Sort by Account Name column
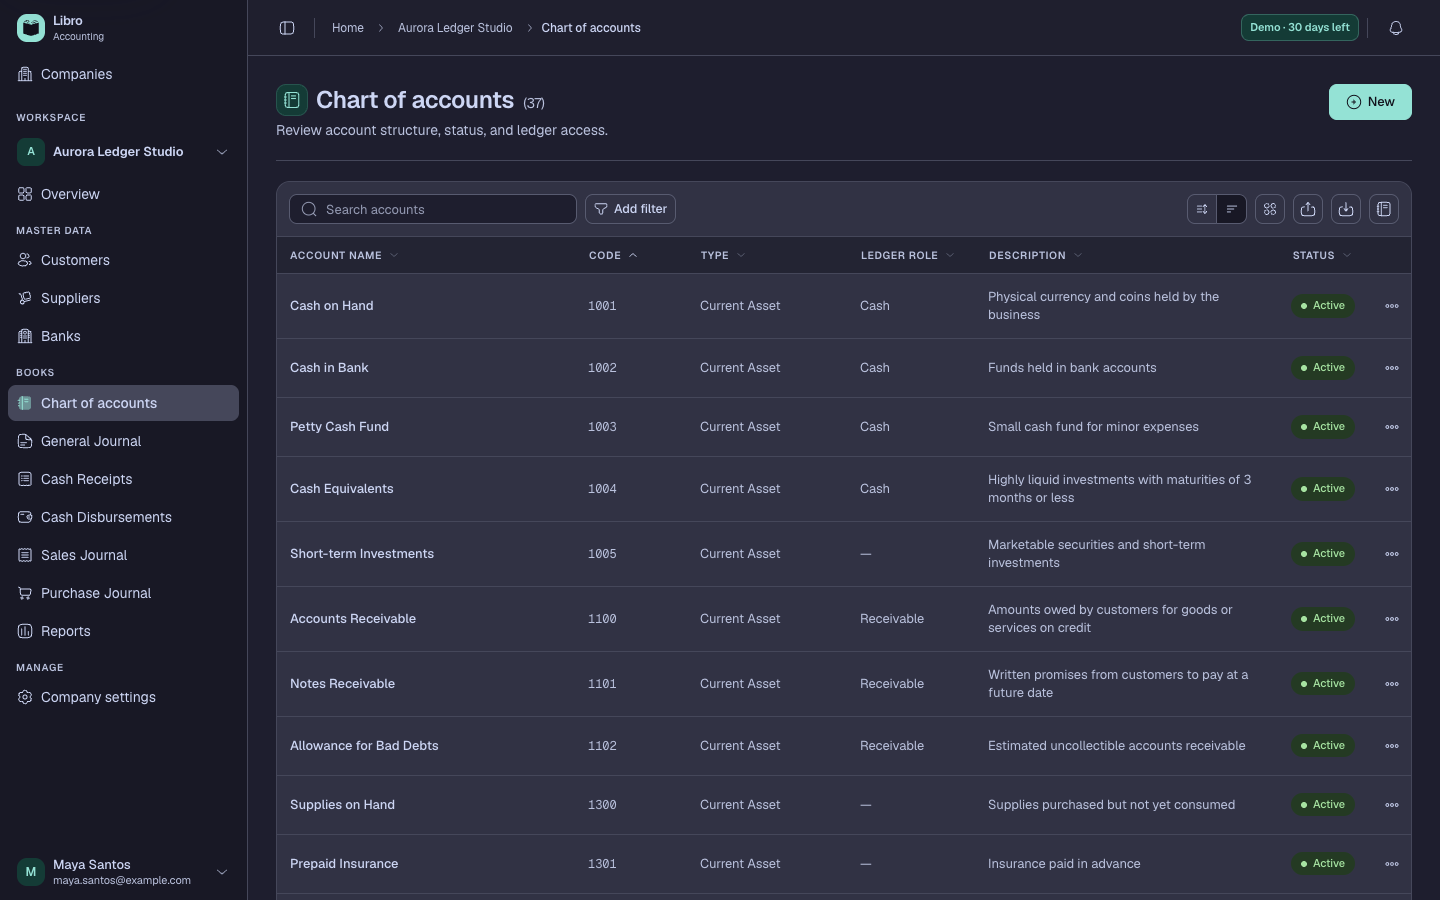 point(344,256)
